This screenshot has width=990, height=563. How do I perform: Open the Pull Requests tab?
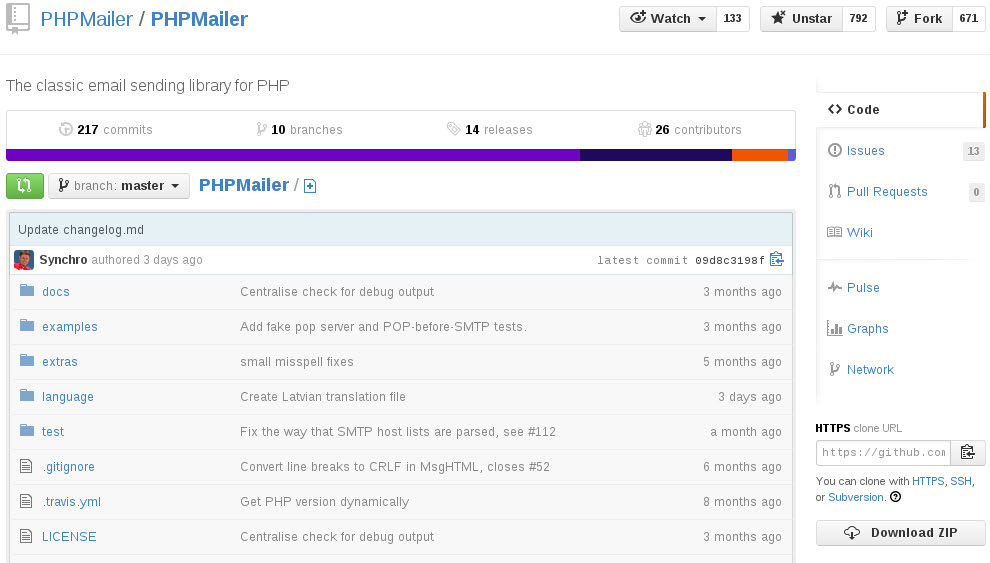click(x=886, y=191)
